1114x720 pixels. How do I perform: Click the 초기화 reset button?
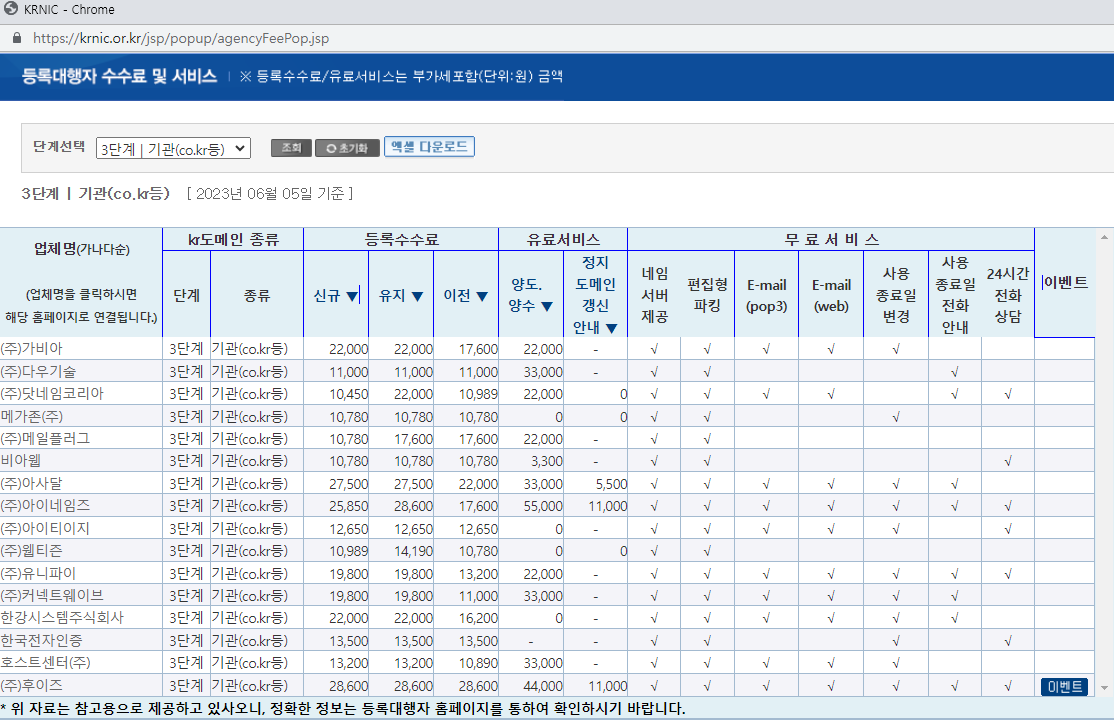[x=347, y=148]
